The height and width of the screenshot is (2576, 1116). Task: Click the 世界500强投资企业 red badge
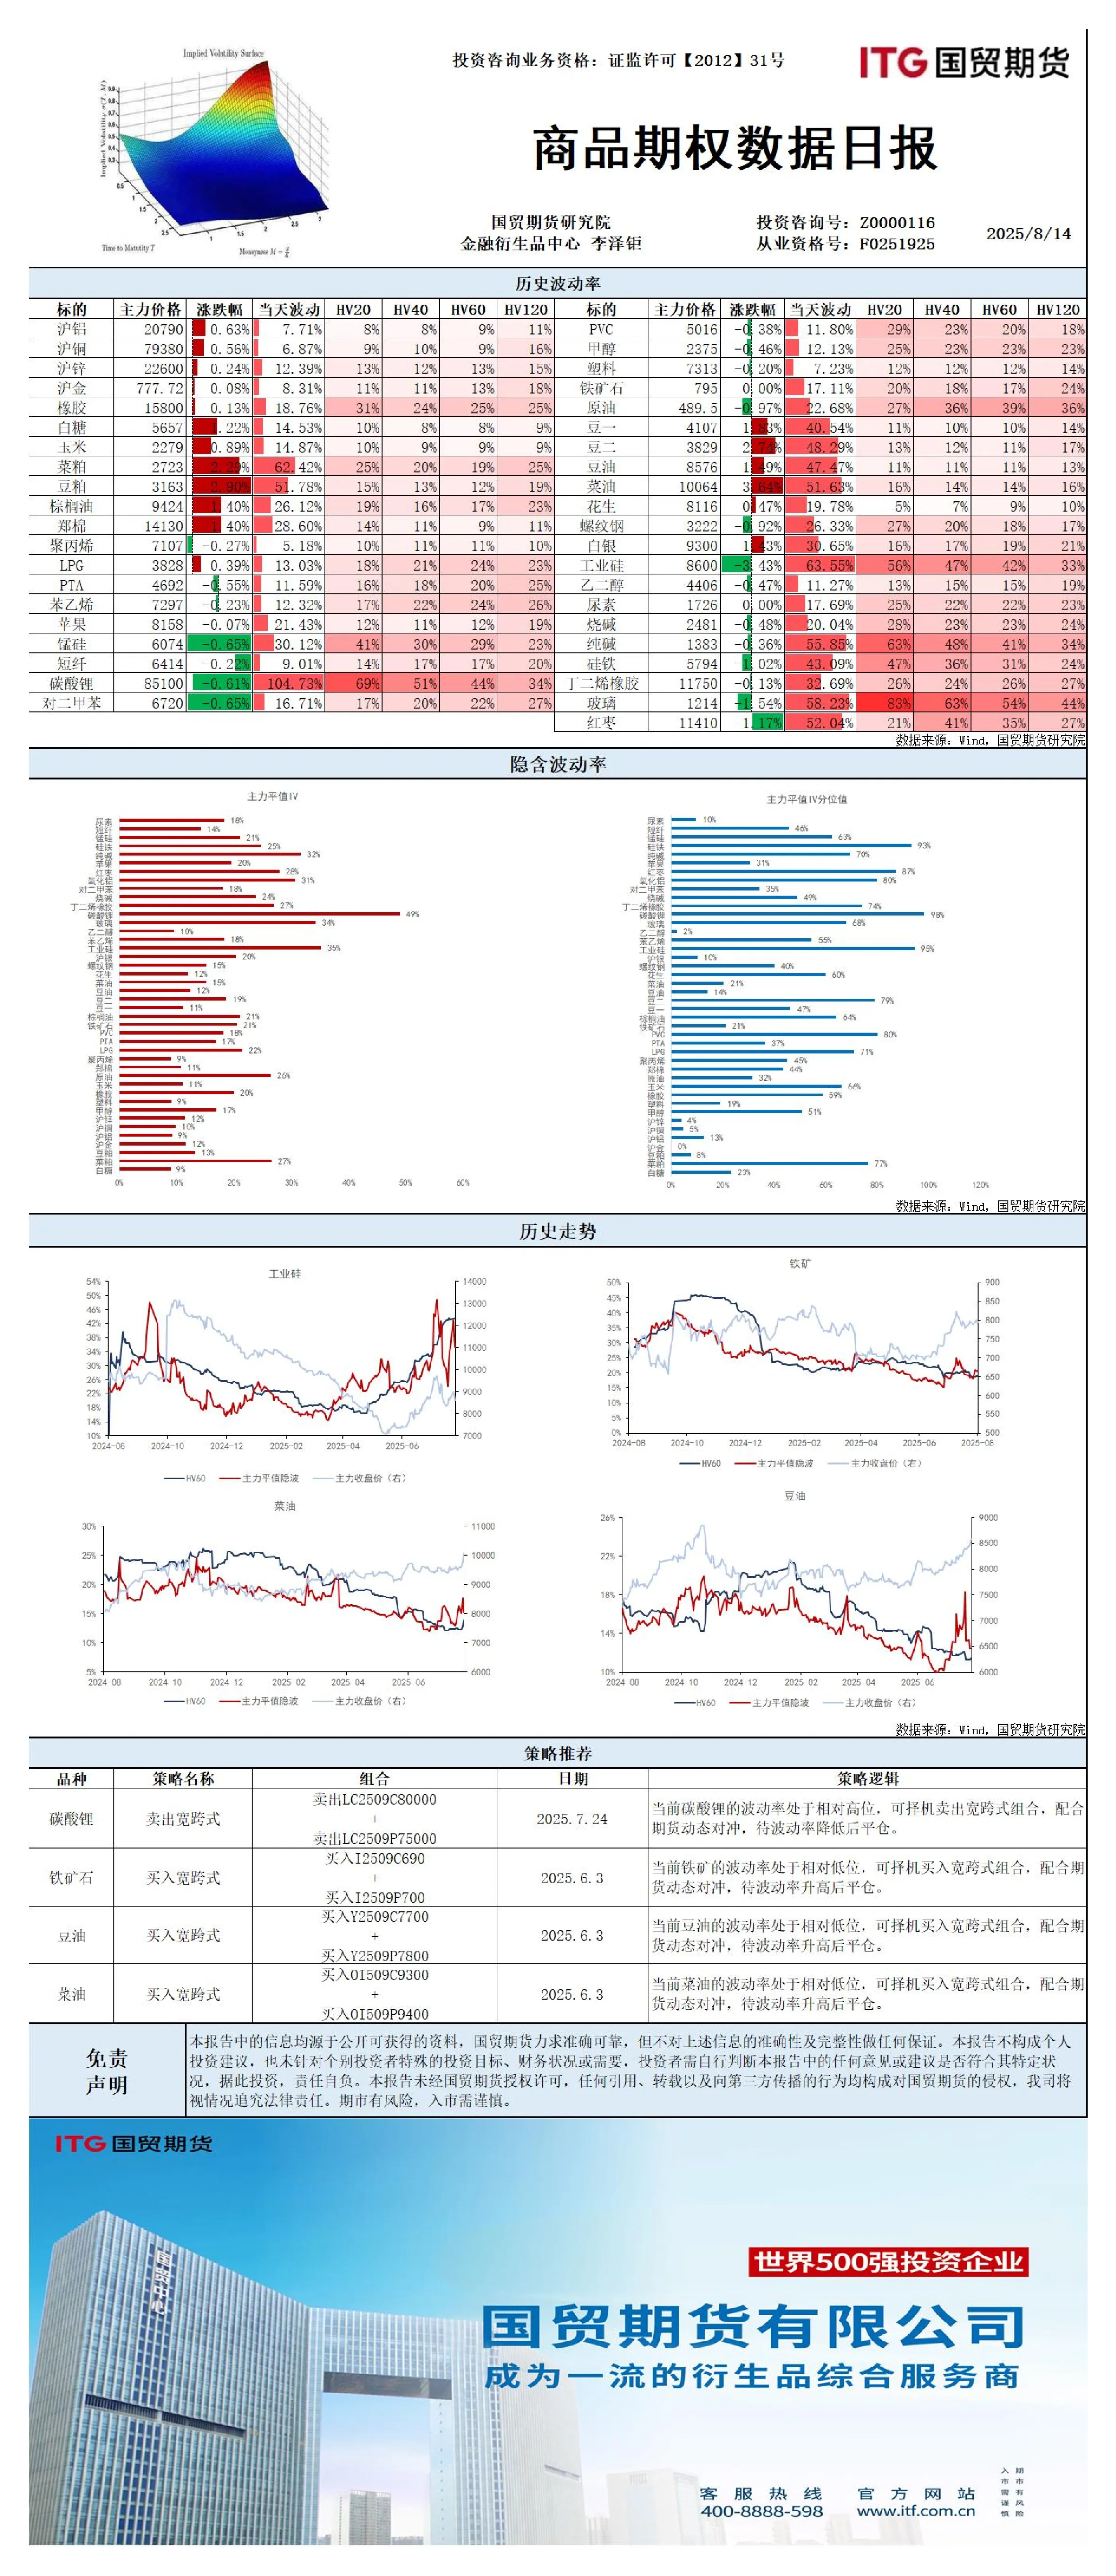pos(889,2261)
